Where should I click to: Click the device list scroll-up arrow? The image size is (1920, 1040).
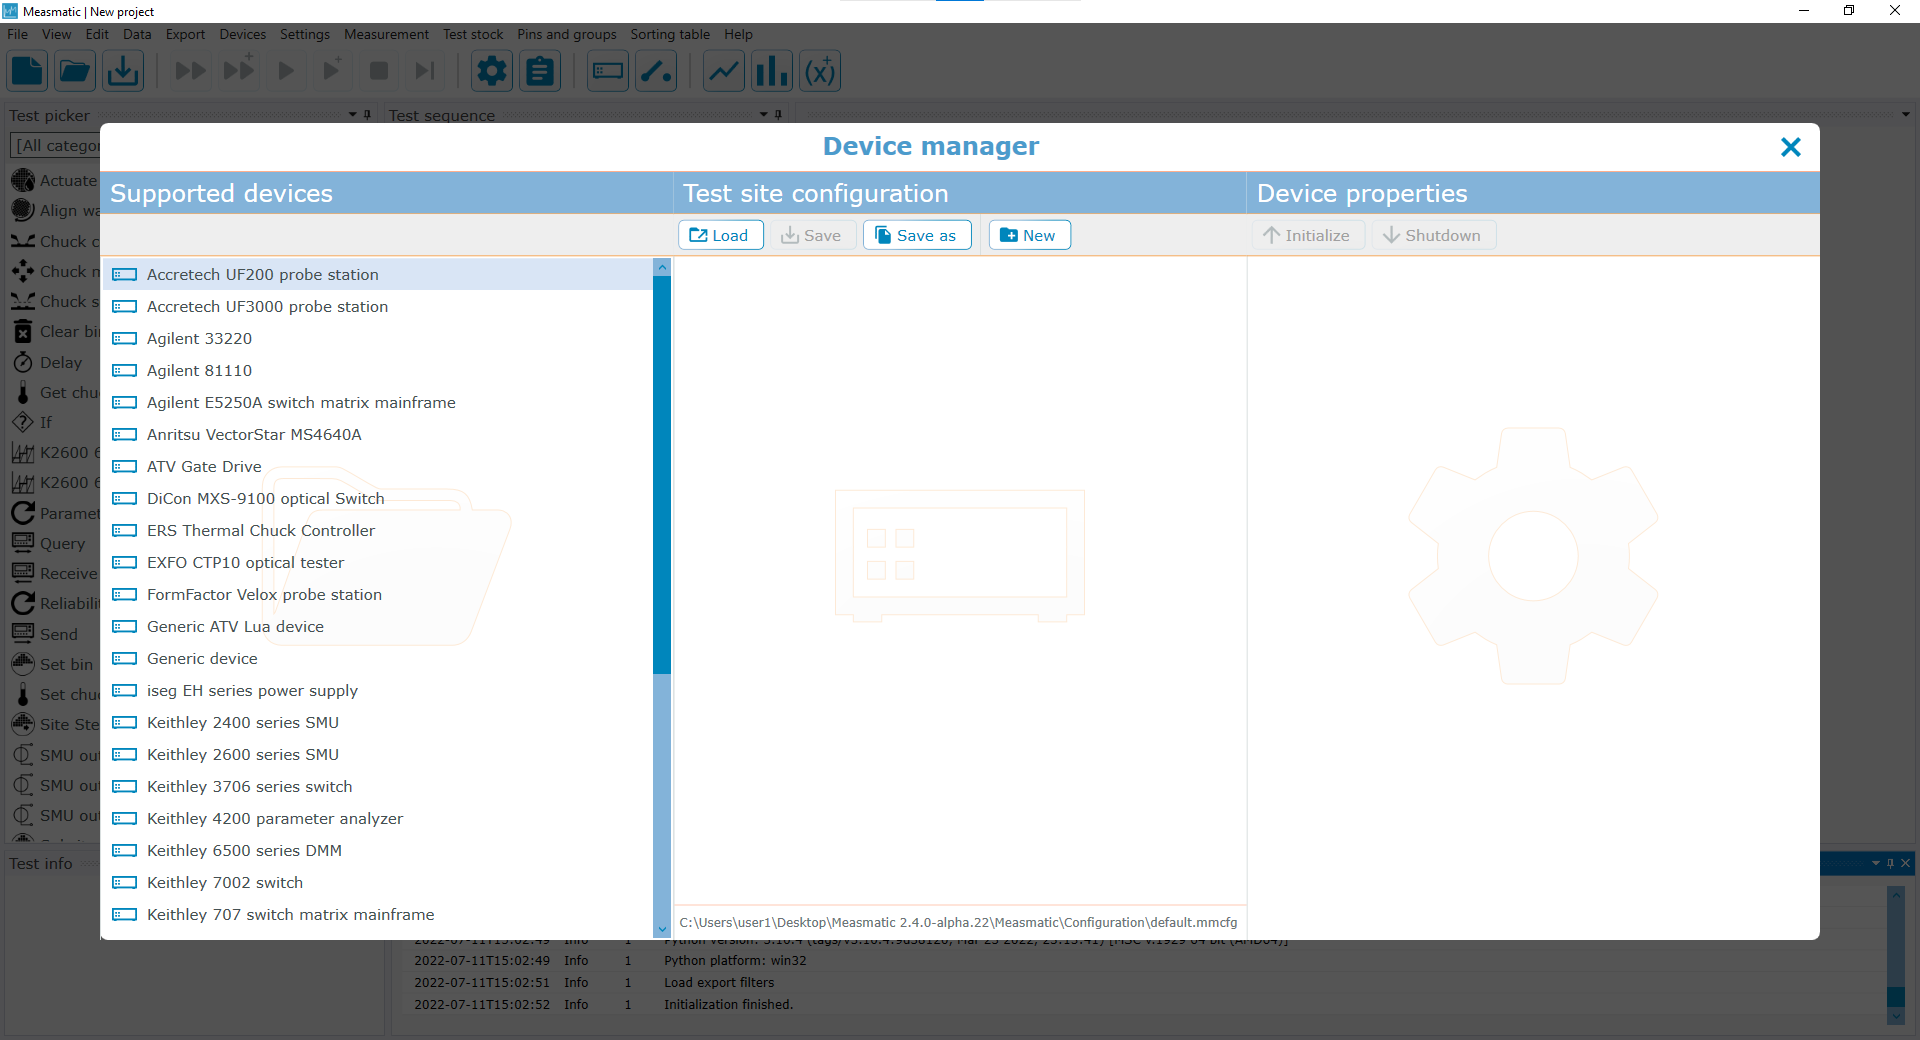coord(661,267)
